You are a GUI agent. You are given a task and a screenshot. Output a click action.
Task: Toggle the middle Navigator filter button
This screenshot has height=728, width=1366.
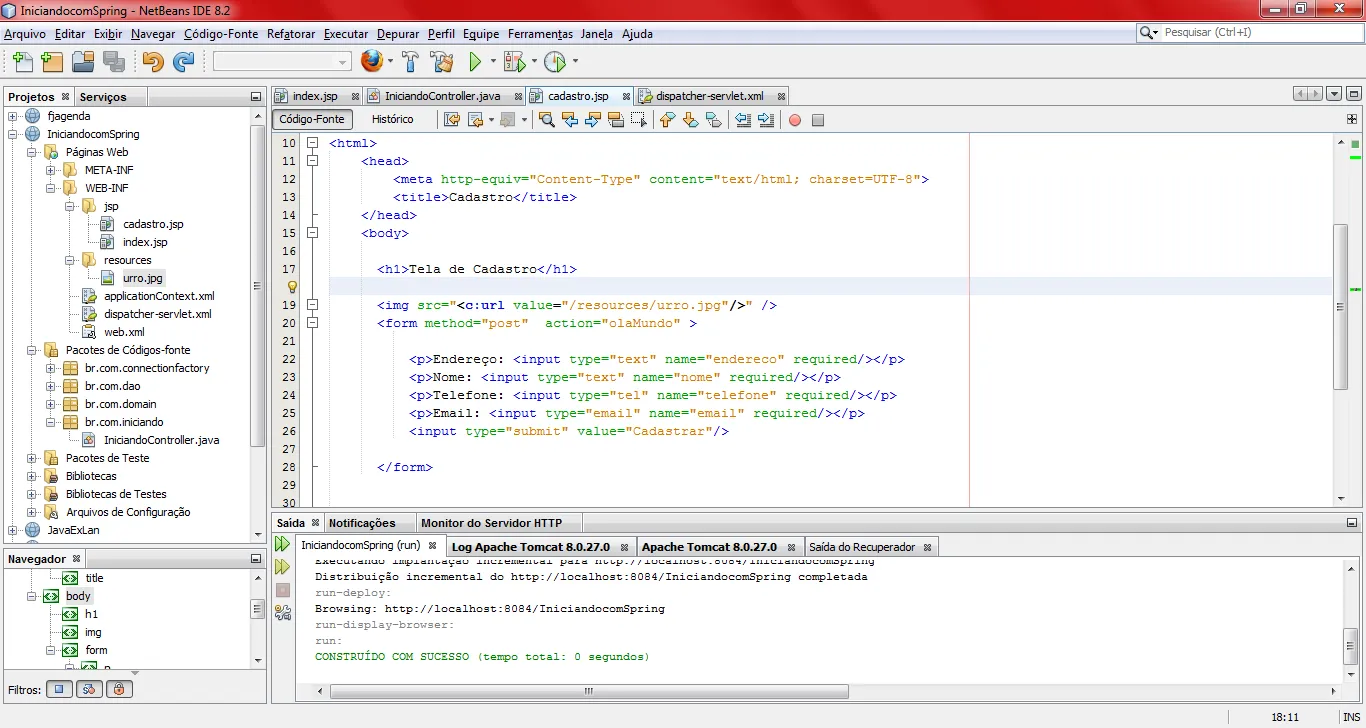90,689
